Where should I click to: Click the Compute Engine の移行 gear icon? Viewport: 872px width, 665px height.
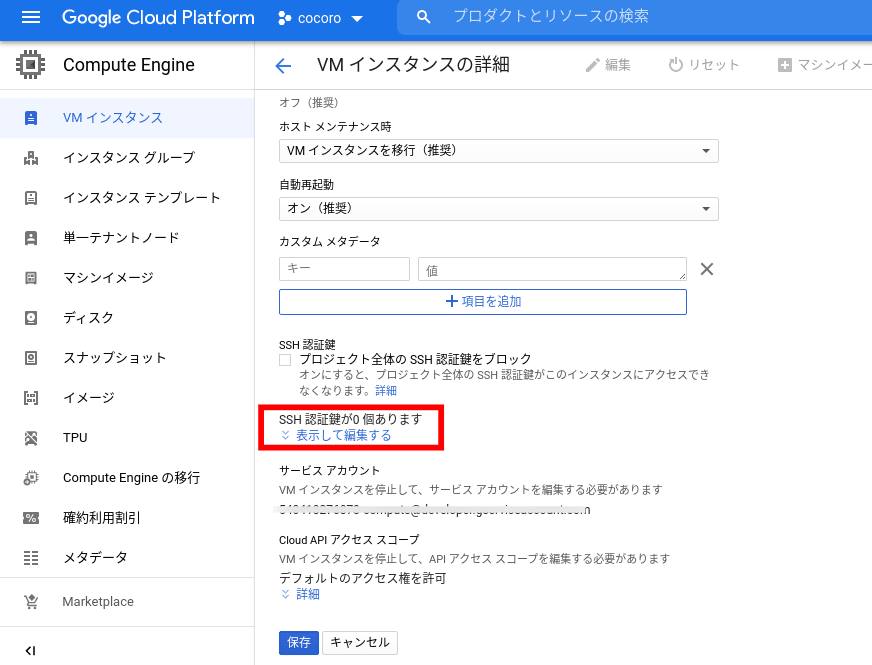click(31, 478)
